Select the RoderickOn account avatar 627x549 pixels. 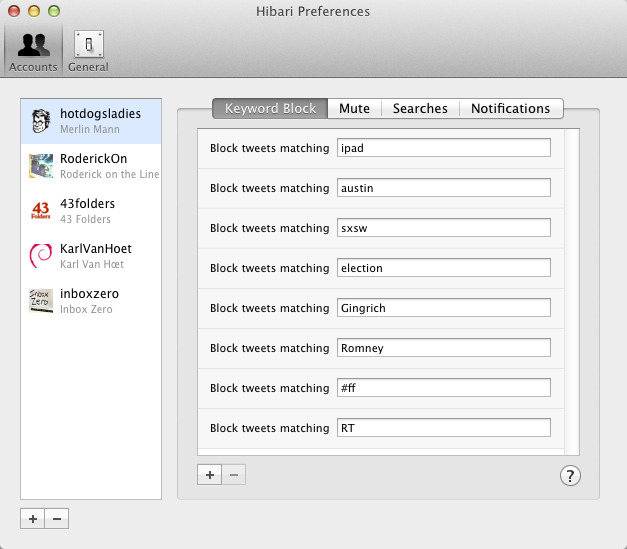point(41,166)
